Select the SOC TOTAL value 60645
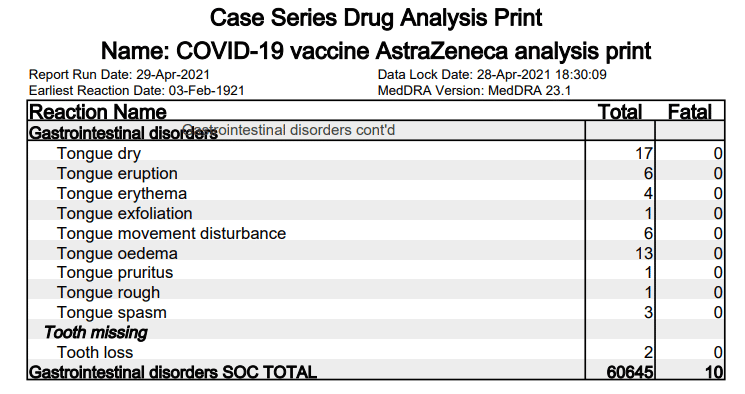Screen dimensions: 745x394 [630, 372]
